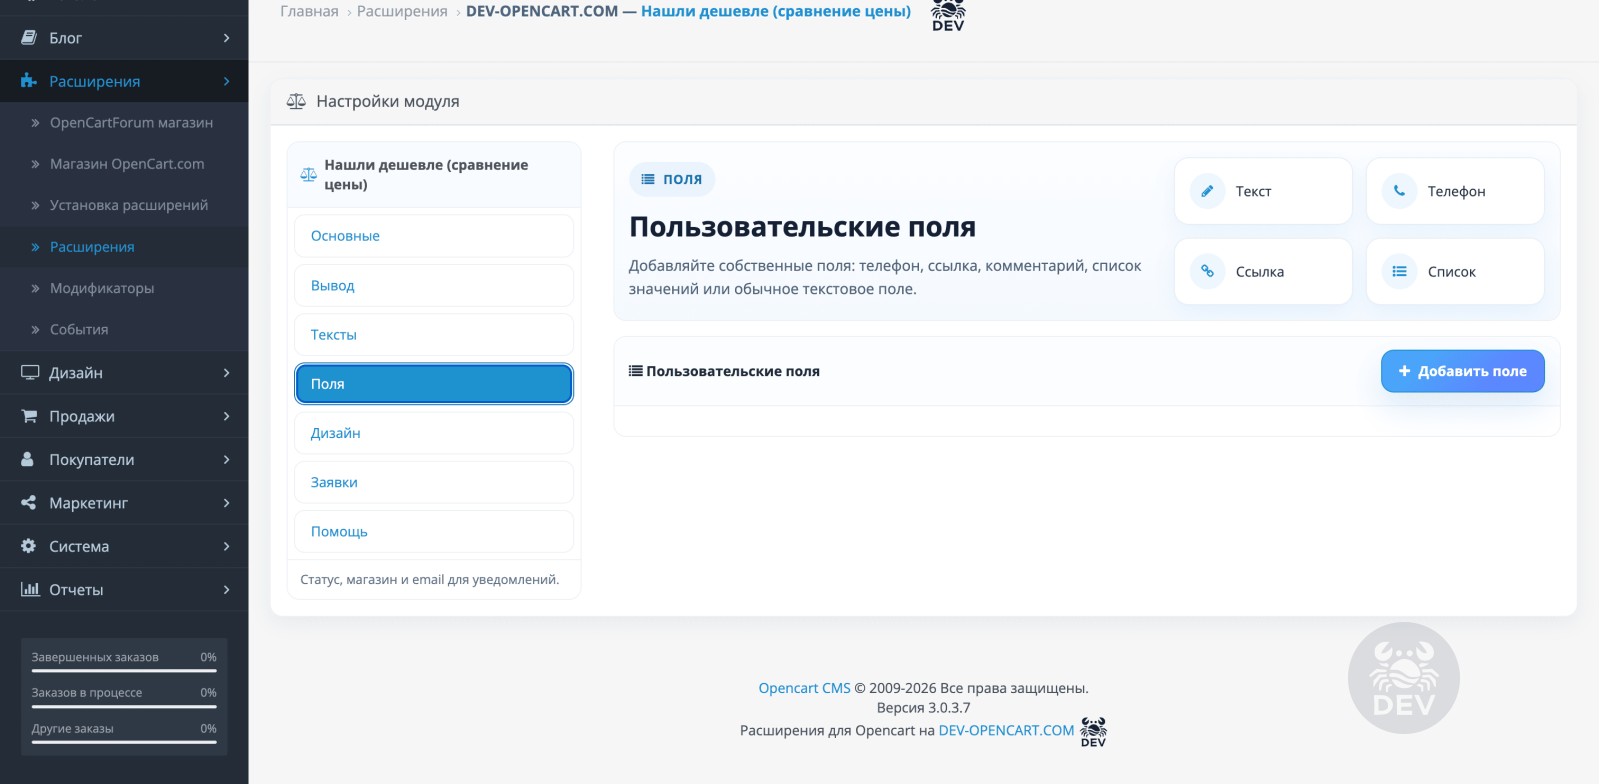
Task: Click the Ссылка field type card
Action: tap(1263, 271)
